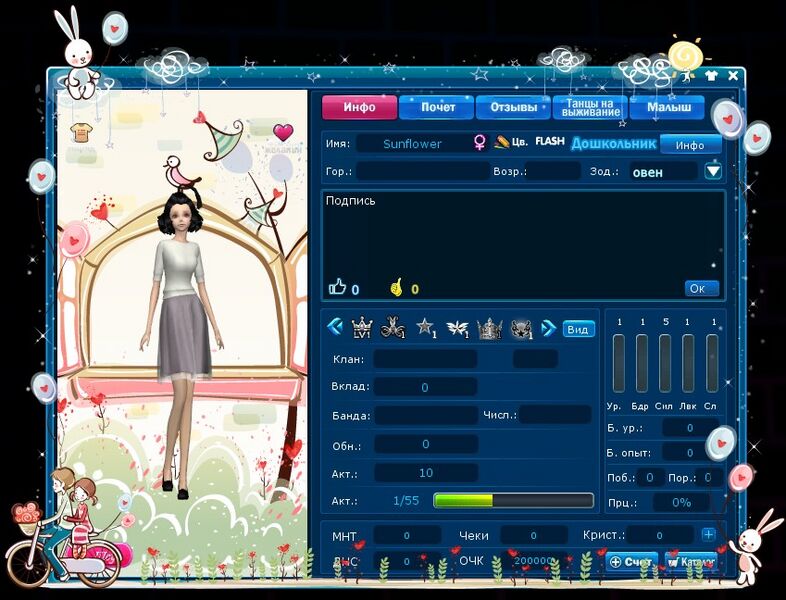Click the colored pencil Цв. icon
This screenshot has height=600, width=786.
(502, 143)
